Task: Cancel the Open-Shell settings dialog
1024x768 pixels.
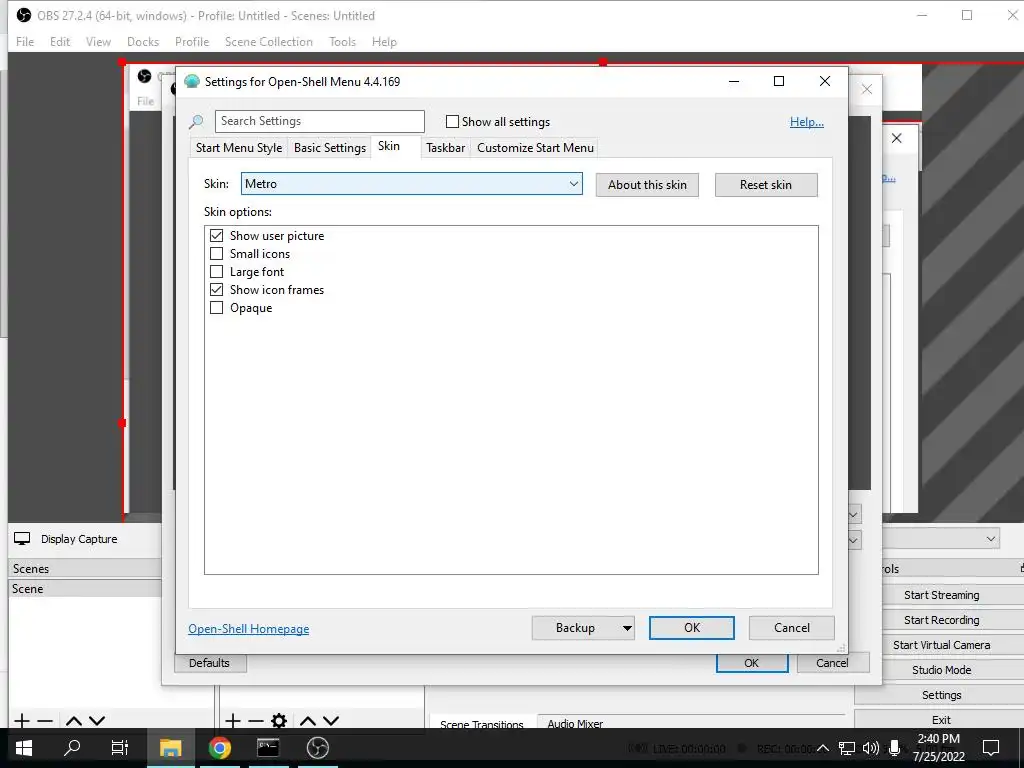Action: [x=792, y=628]
